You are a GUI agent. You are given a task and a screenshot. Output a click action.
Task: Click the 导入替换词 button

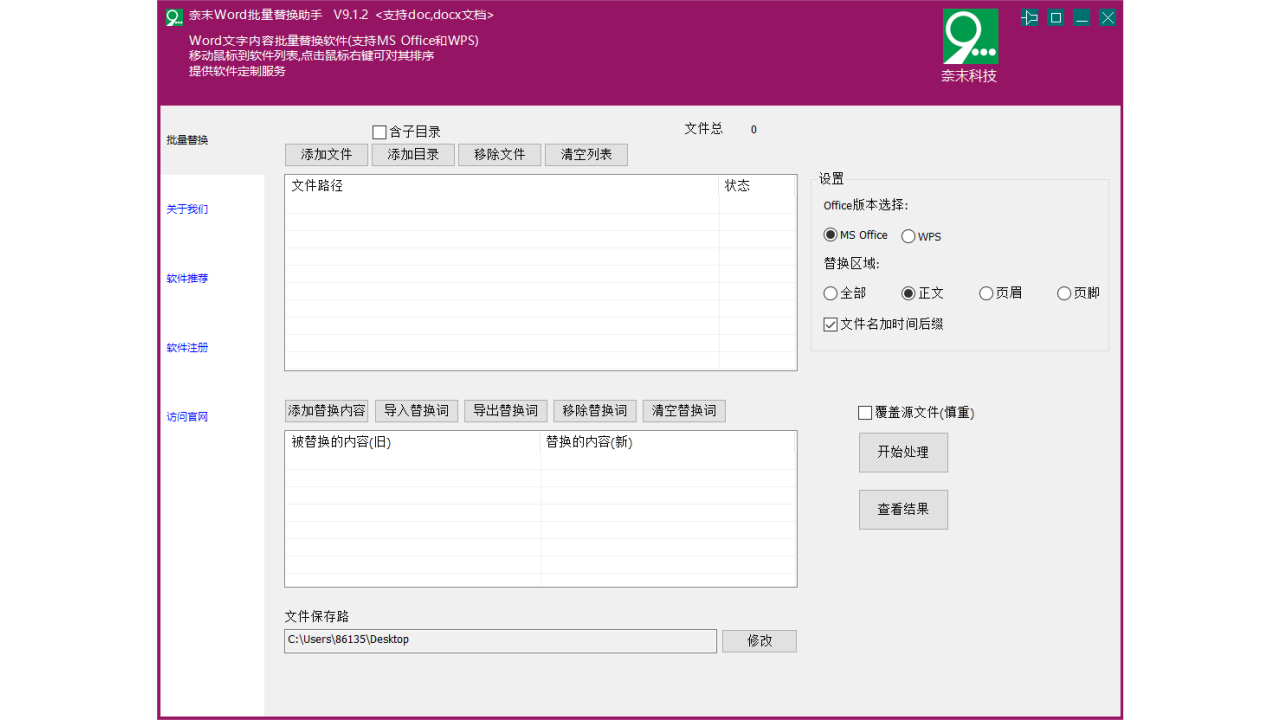(416, 411)
